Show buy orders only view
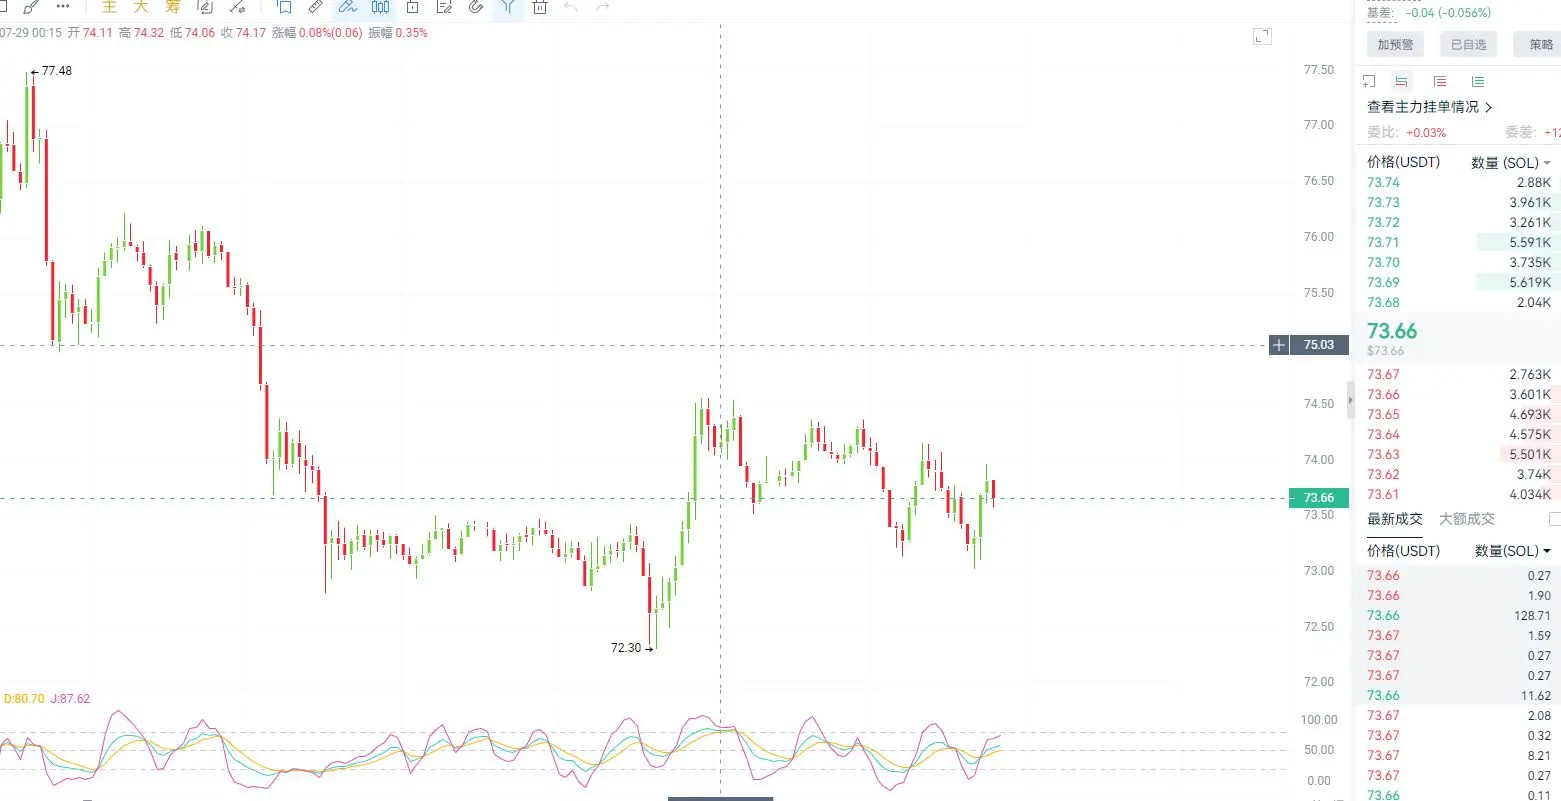The image size is (1561, 801). click(1478, 81)
